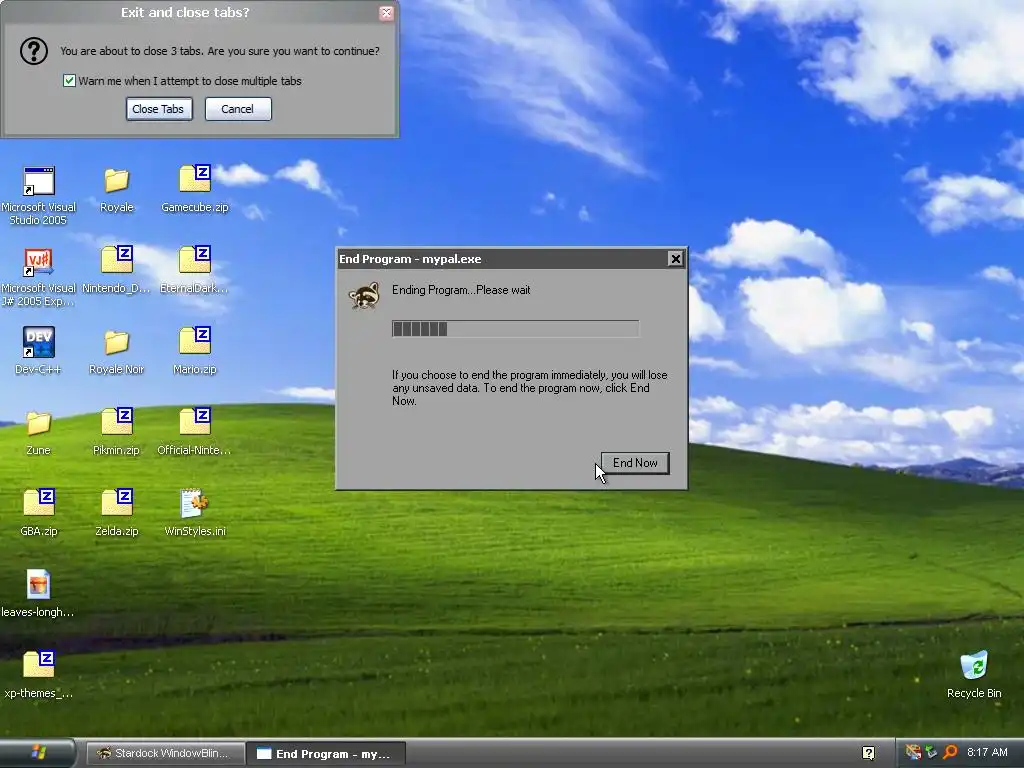
Task: Select the xp-themes_... zip icon
Action: click(x=39, y=664)
